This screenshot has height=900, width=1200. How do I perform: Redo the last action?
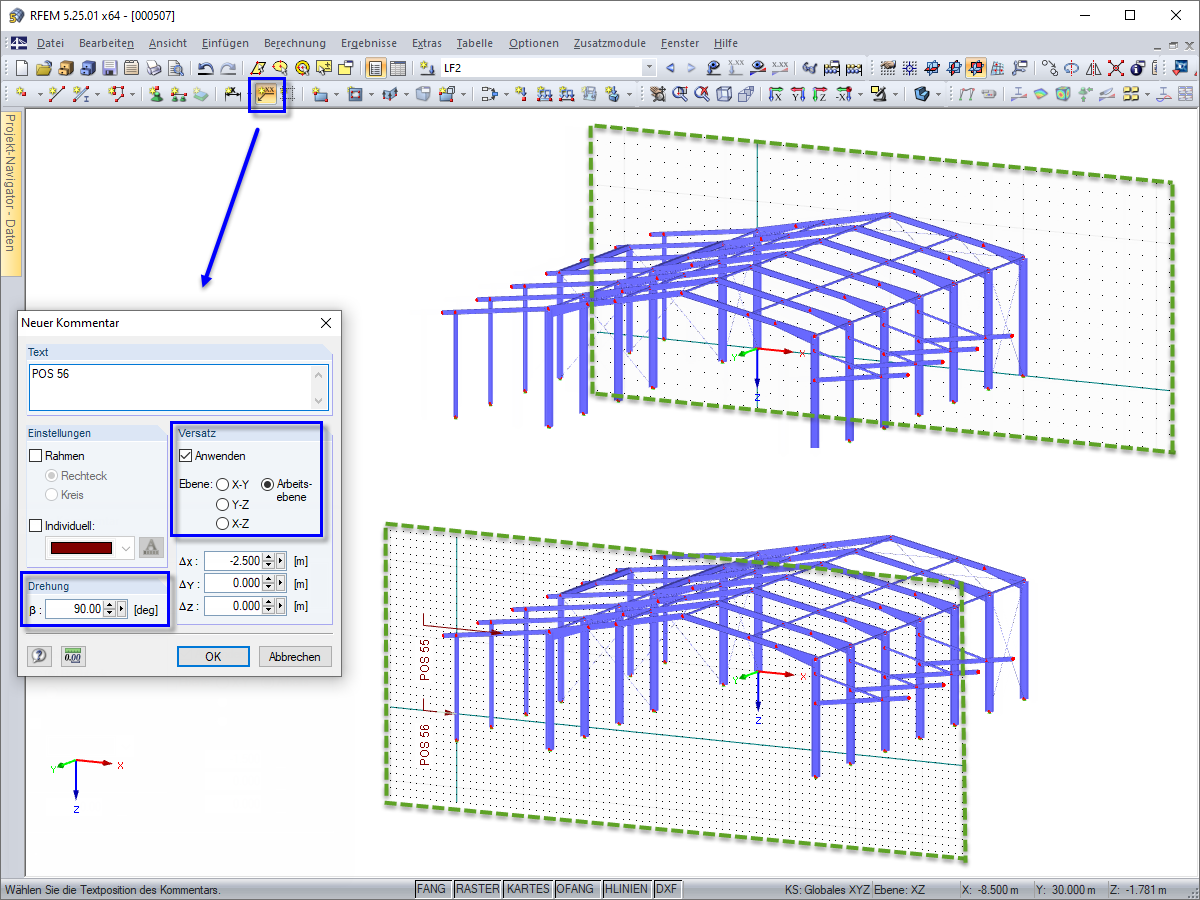[228, 68]
